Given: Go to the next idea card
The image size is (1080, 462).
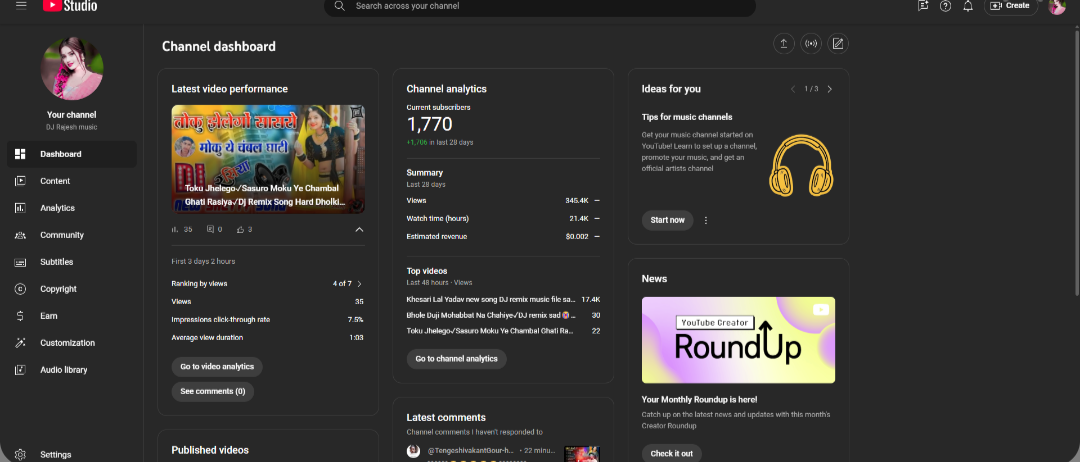Looking at the screenshot, I should [829, 89].
